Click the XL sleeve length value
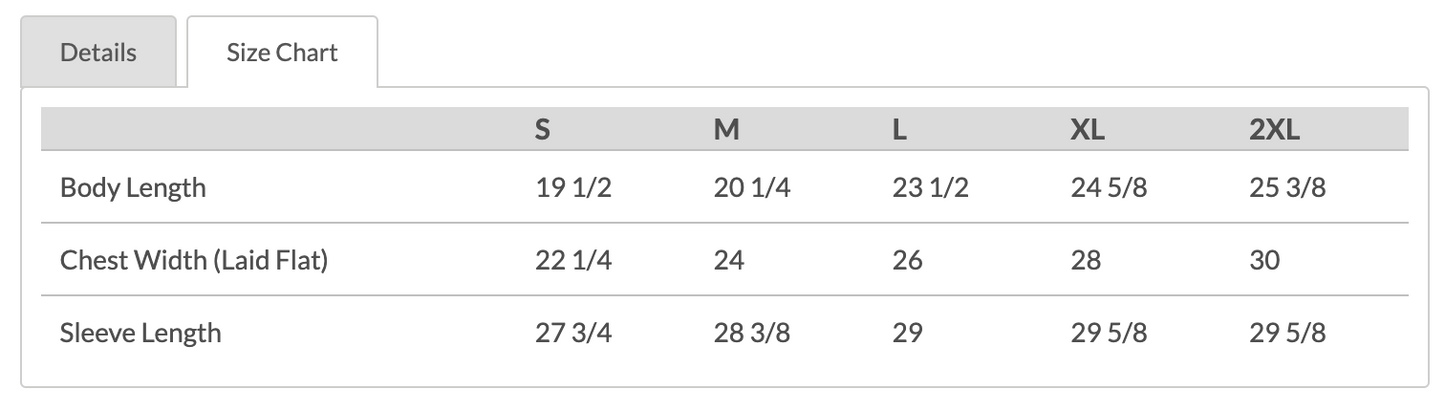Image resolution: width=1445 pixels, height=411 pixels. [x=1108, y=332]
